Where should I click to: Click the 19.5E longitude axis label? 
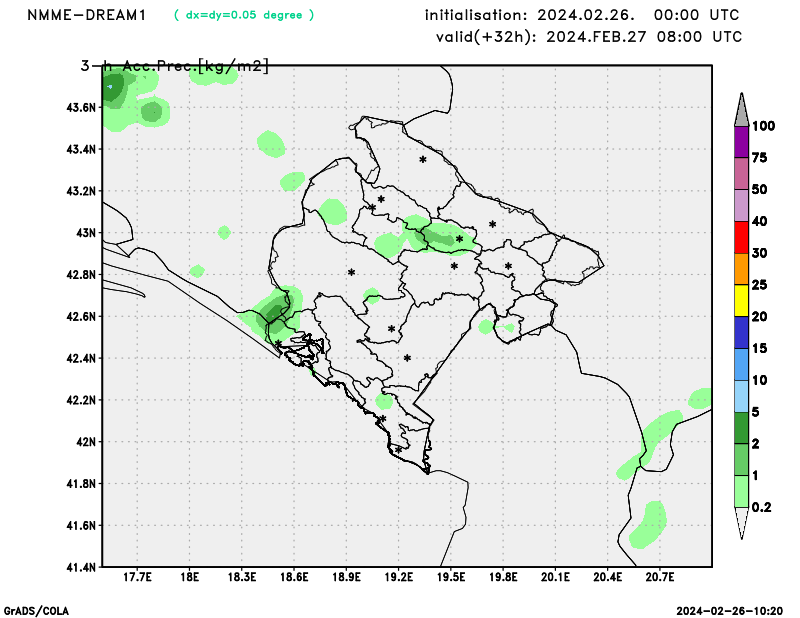(x=451, y=577)
